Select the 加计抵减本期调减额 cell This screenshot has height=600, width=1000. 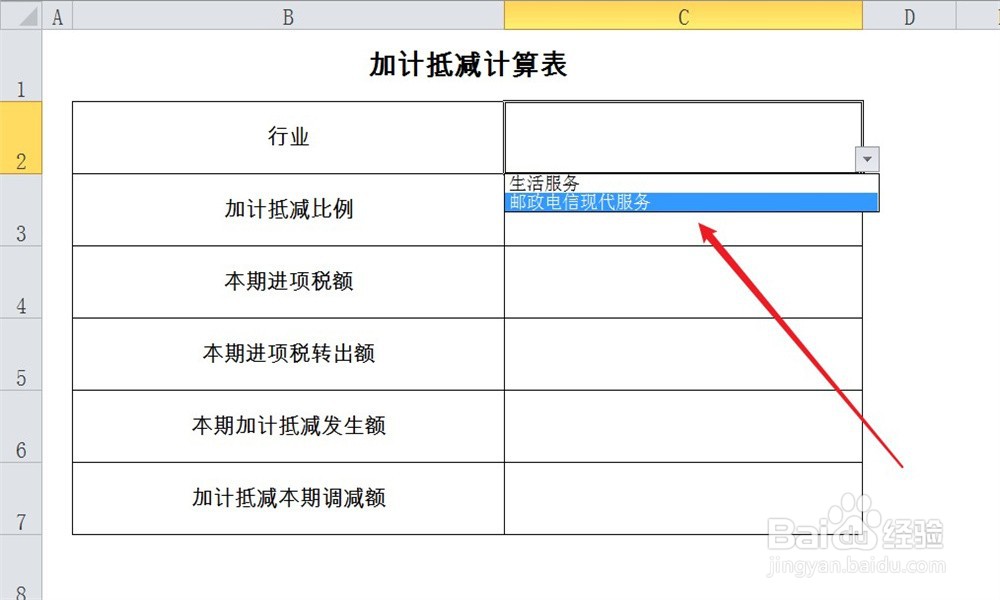287,497
